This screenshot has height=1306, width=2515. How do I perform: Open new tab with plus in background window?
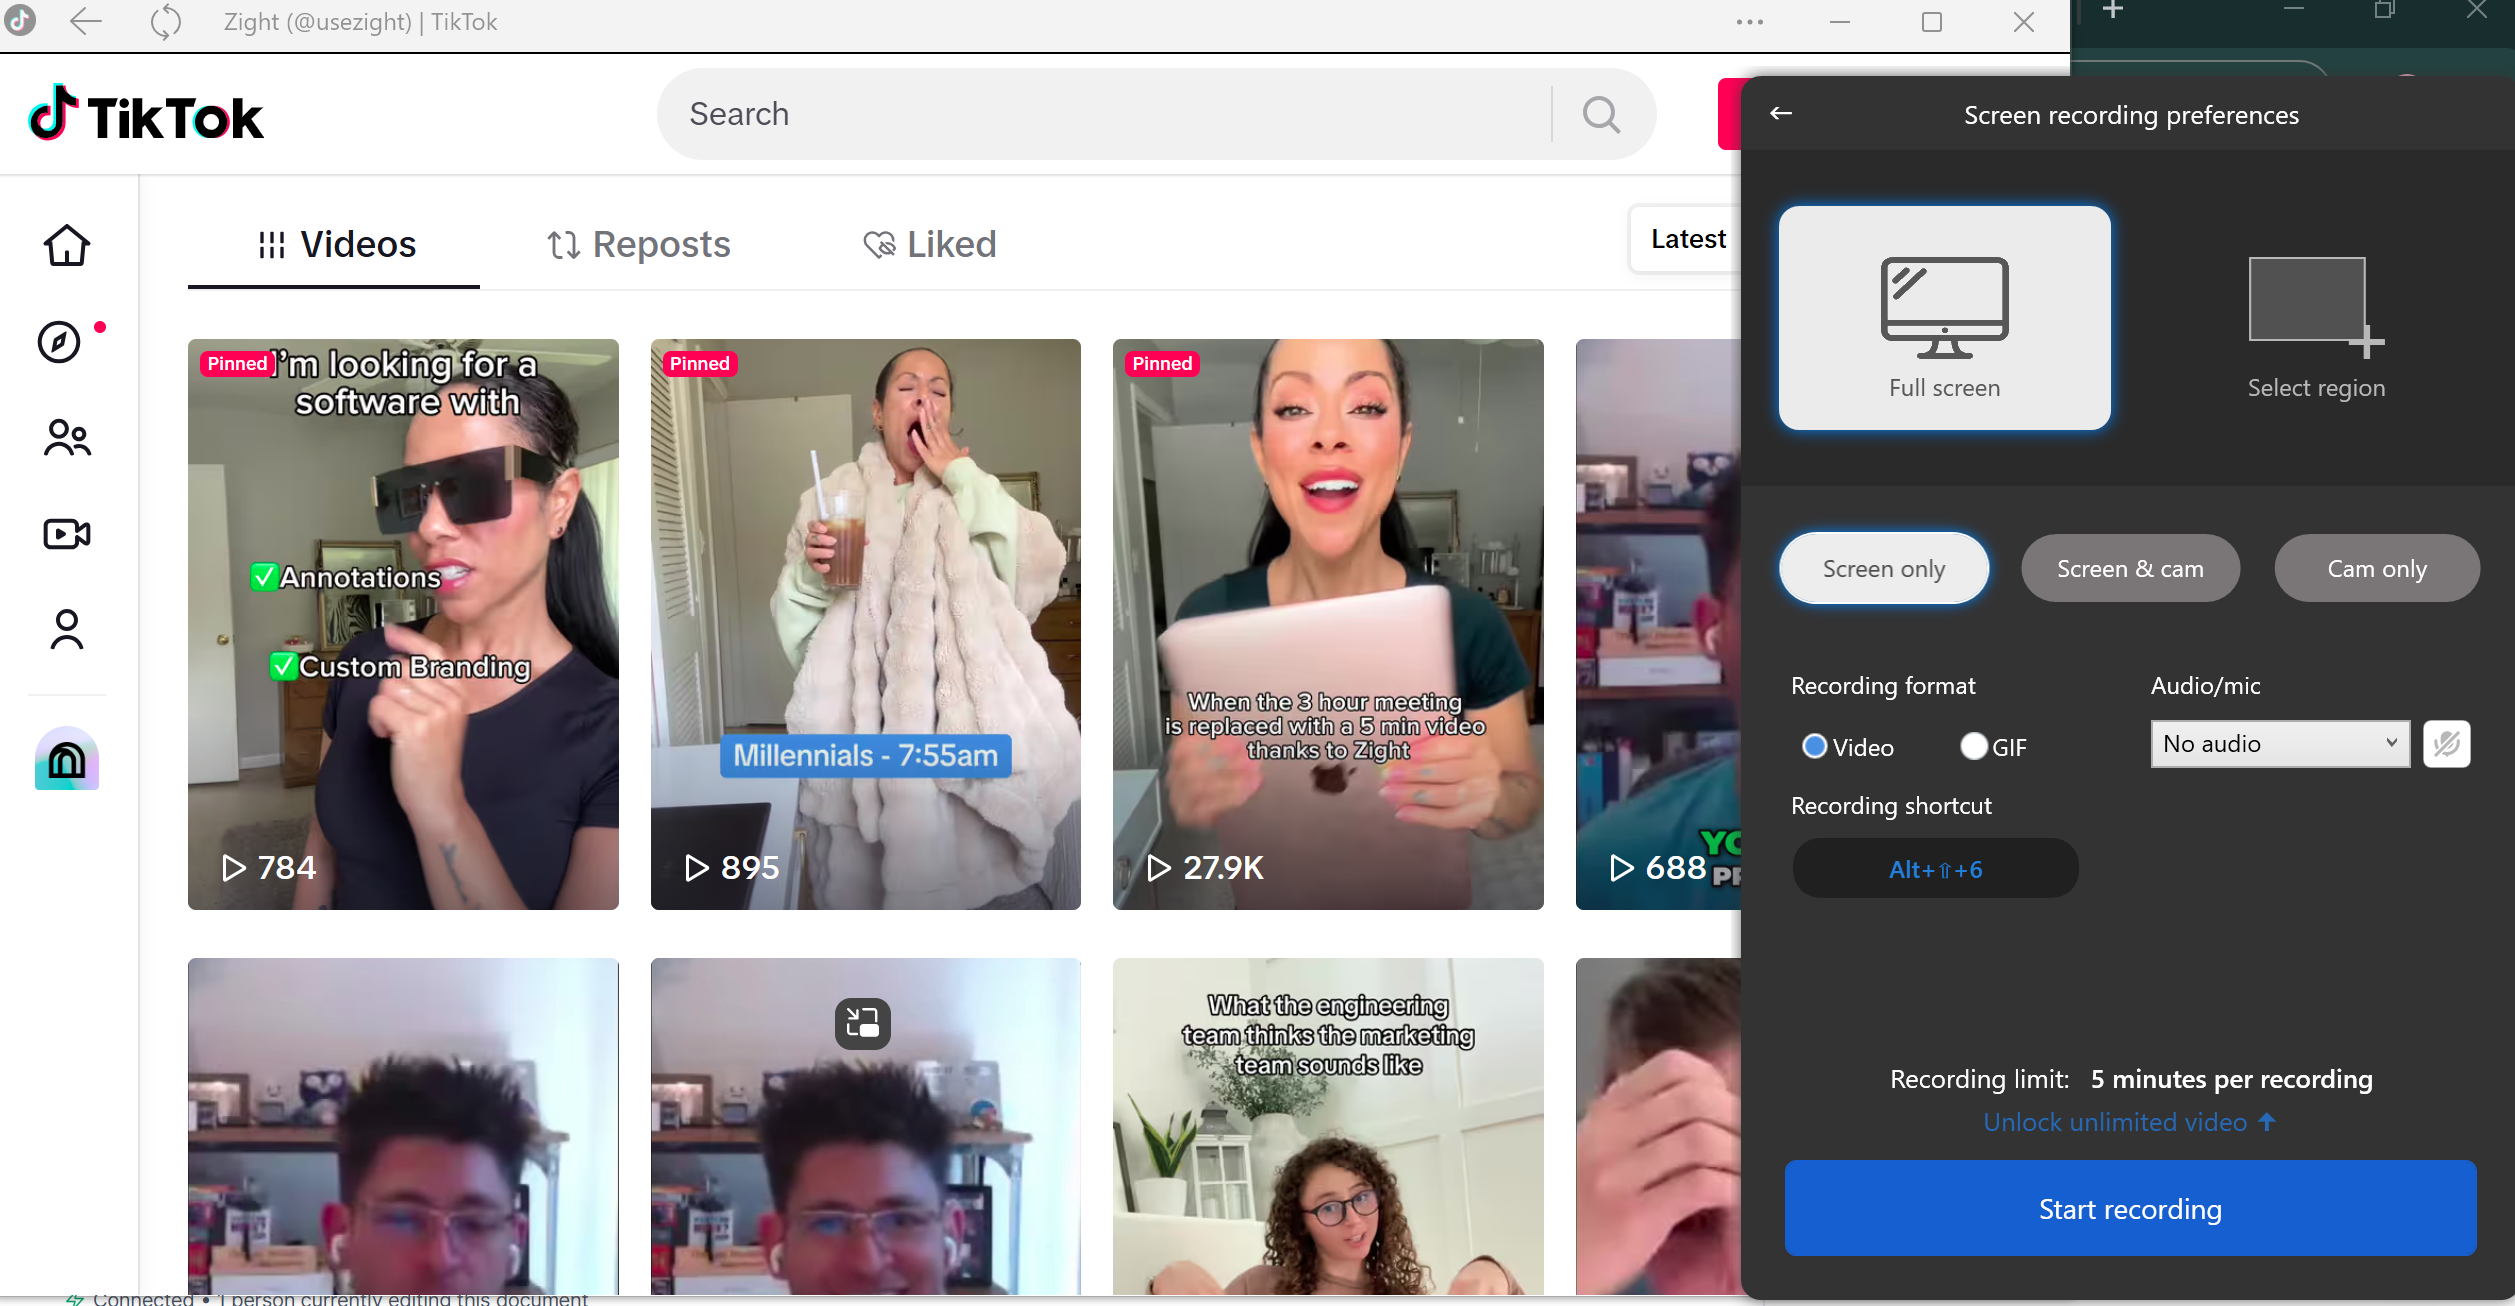pyautogui.click(x=2112, y=10)
